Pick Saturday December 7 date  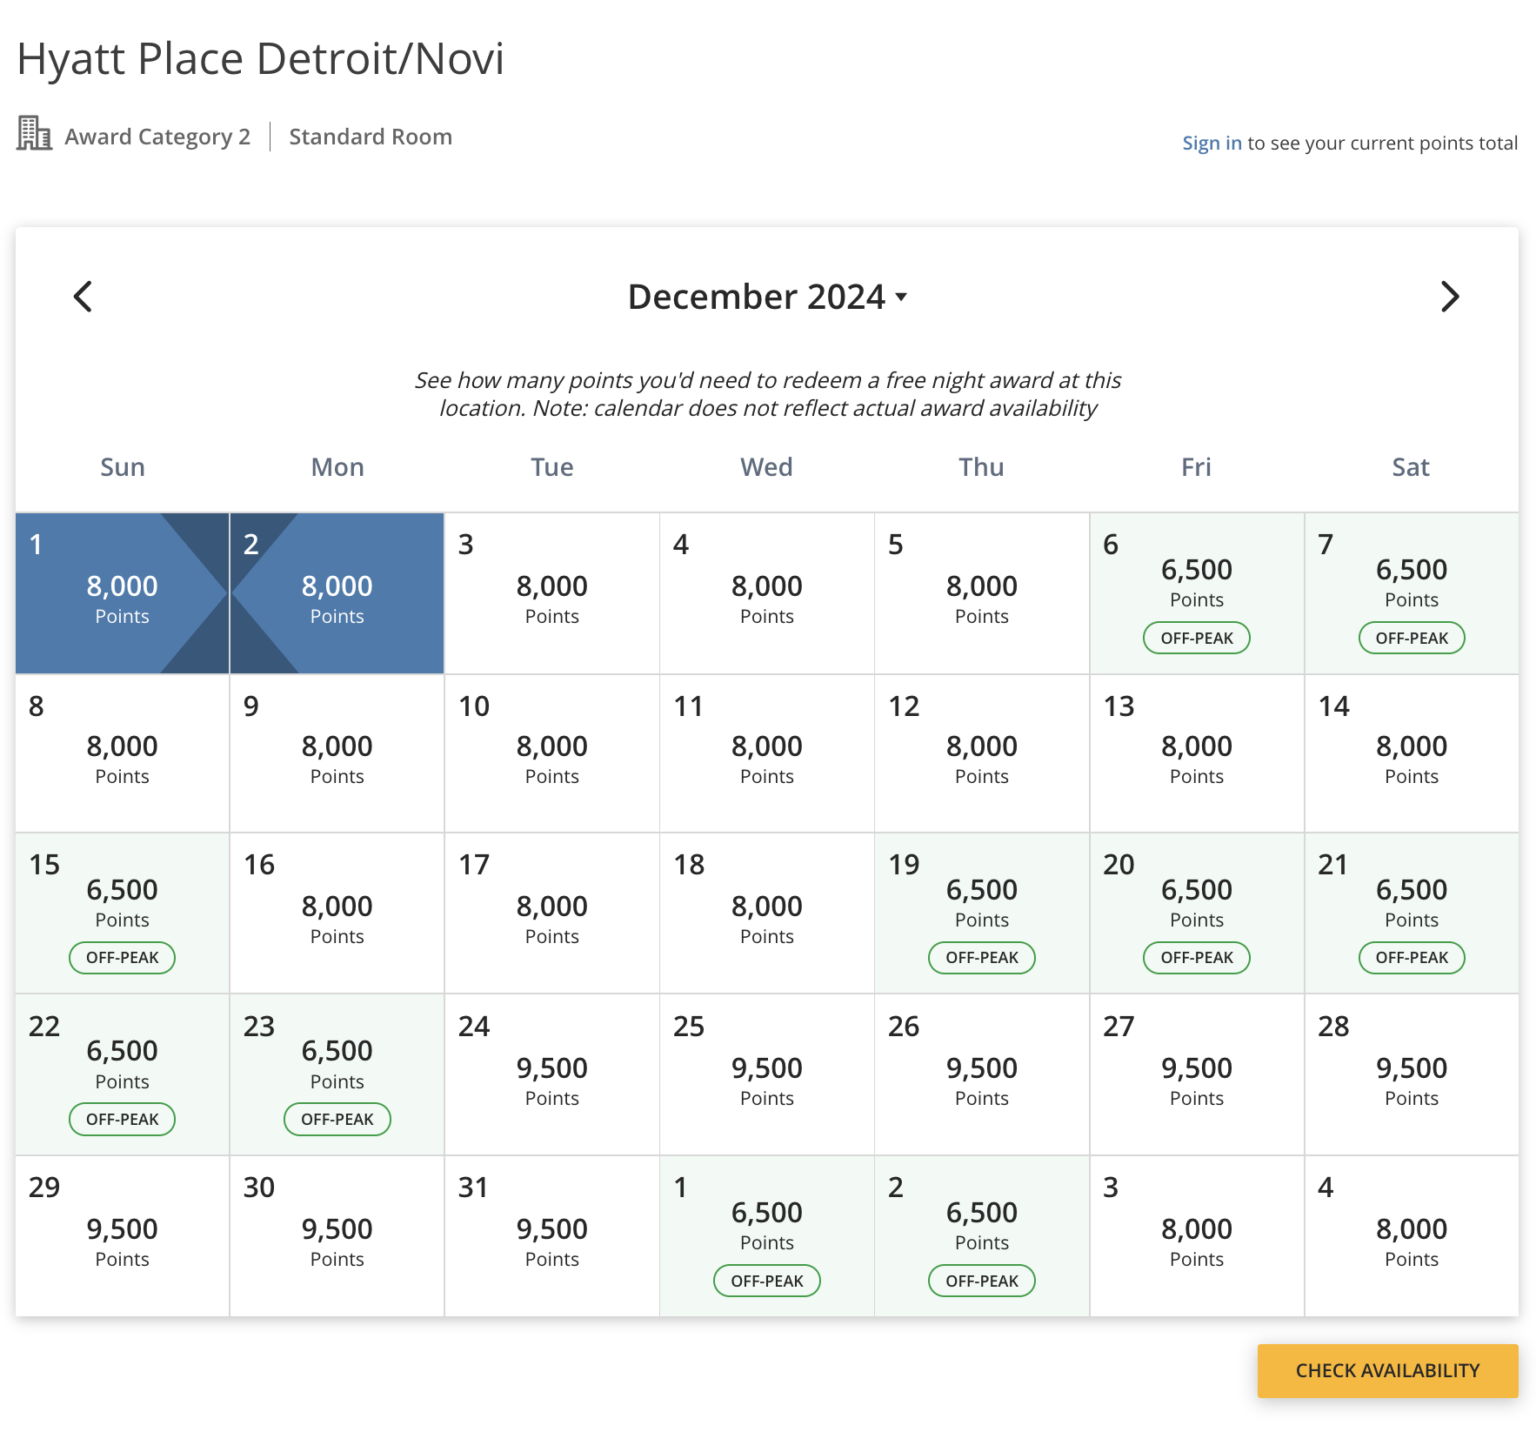1411,594
